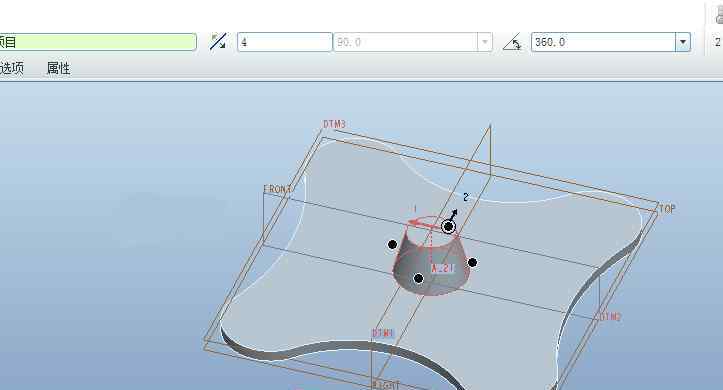Screen dimensions: 723x390
Task: Open the 属性 tab
Action: tap(59, 68)
